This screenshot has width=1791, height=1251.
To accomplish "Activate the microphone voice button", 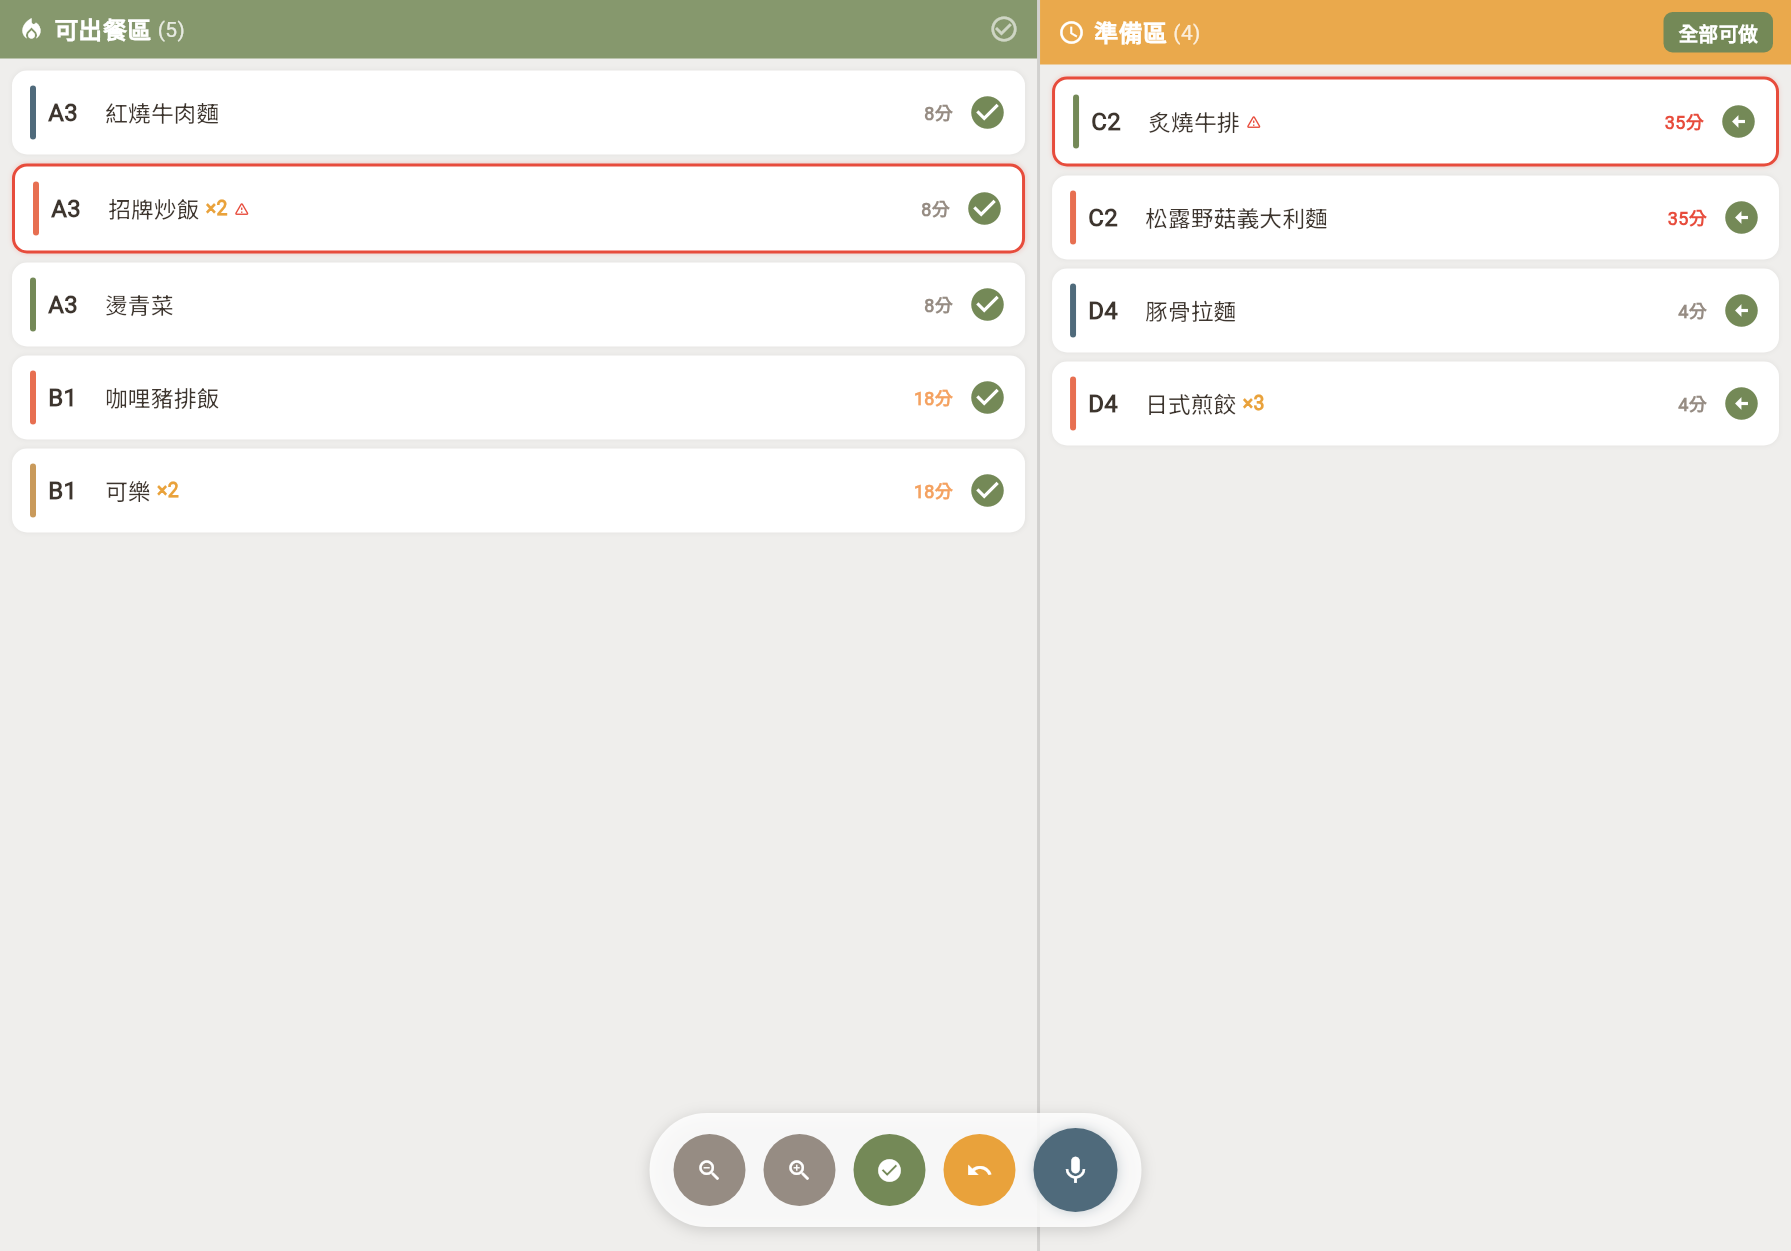I will click(1075, 1170).
